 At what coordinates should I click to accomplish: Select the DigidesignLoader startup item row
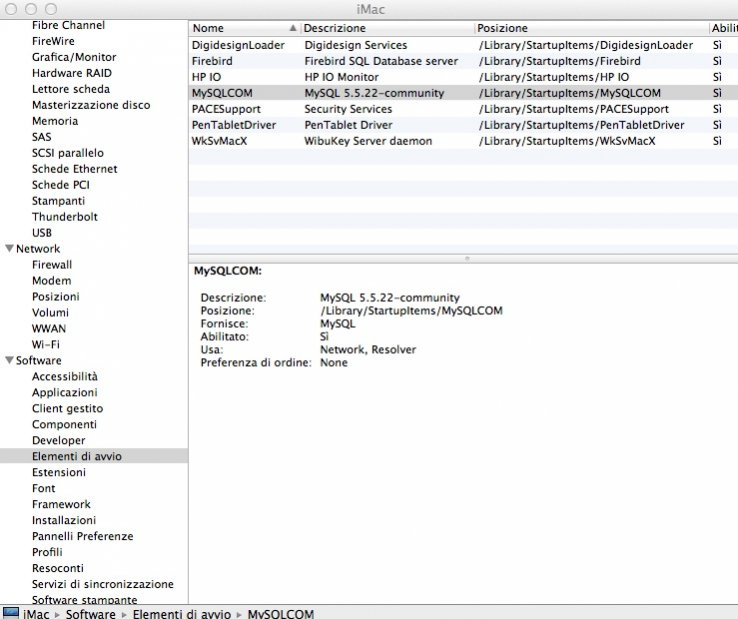pyautogui.click(x=463, y=45)
